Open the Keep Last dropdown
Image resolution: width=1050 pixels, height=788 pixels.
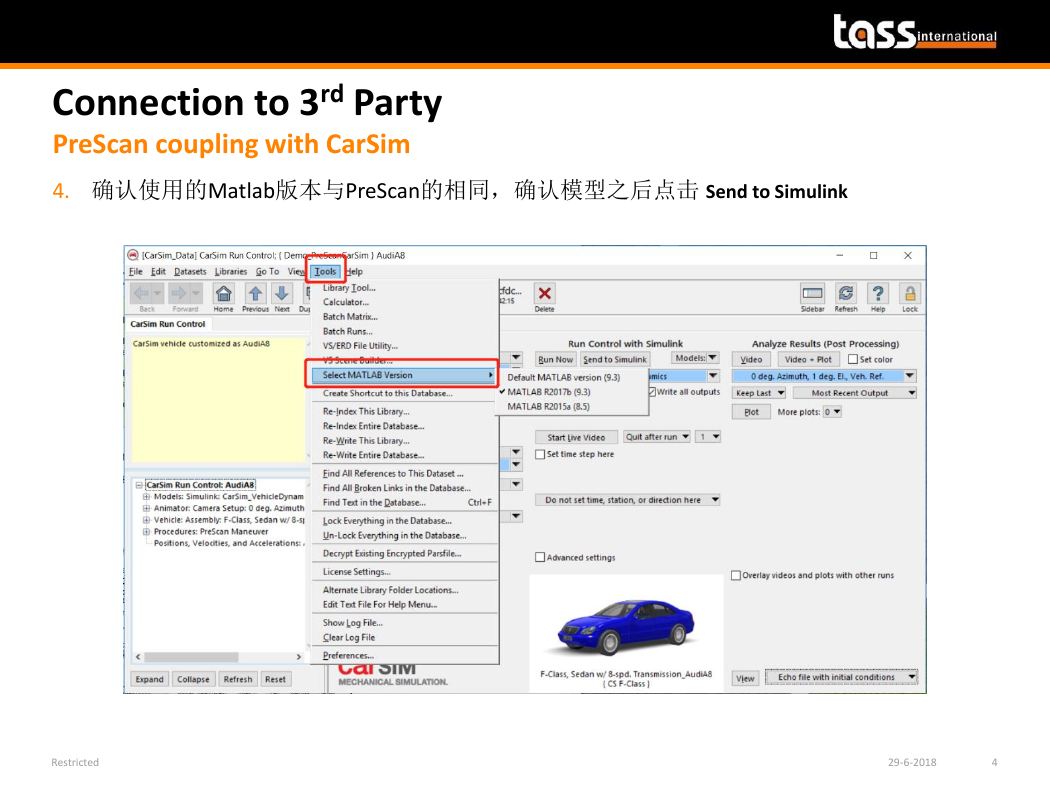pos(759,393)
